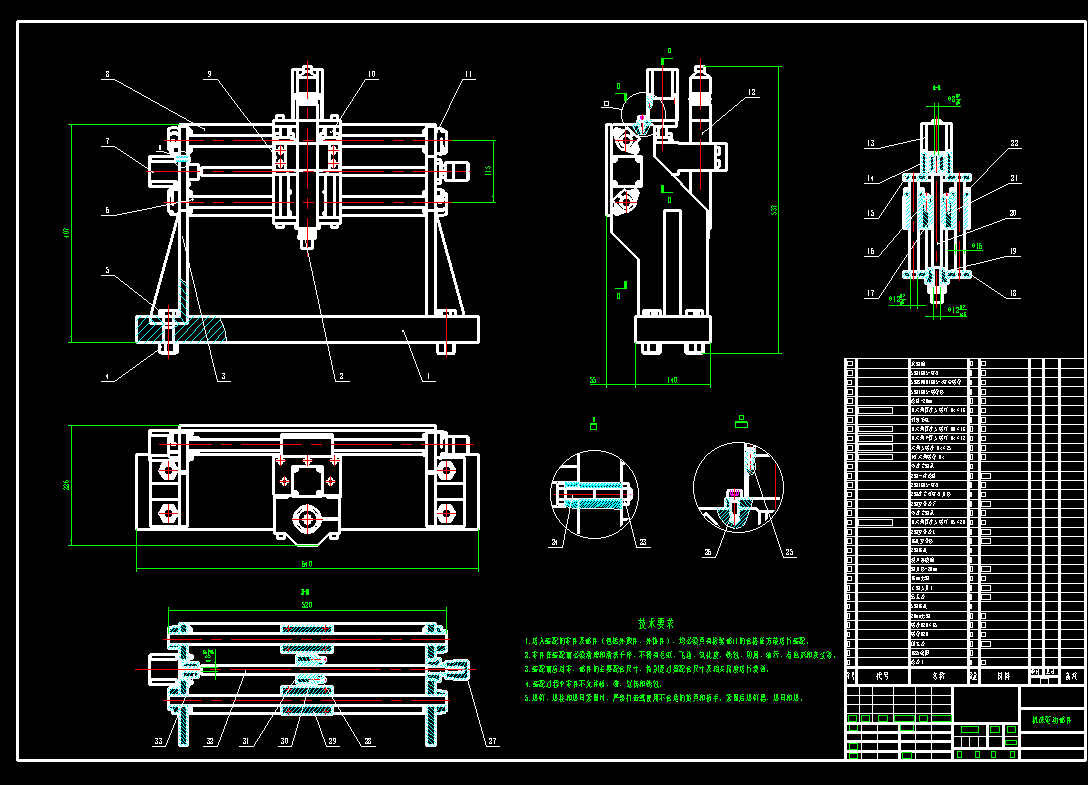The image size is (1088, 785).
Task: Select the 520 dimension above the section view
Action: click(x=307, y=605)
